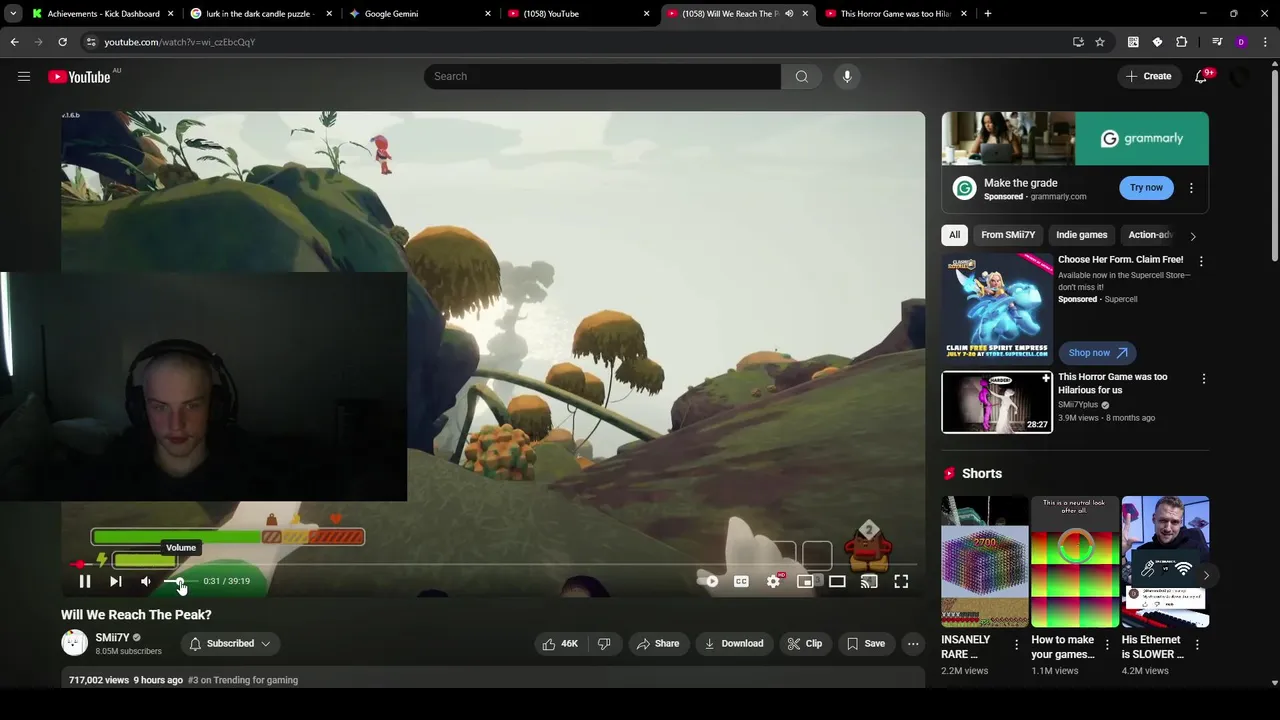1280x720 pixels.
Task: Go back in browser history
Action: (x=14, y=42)
